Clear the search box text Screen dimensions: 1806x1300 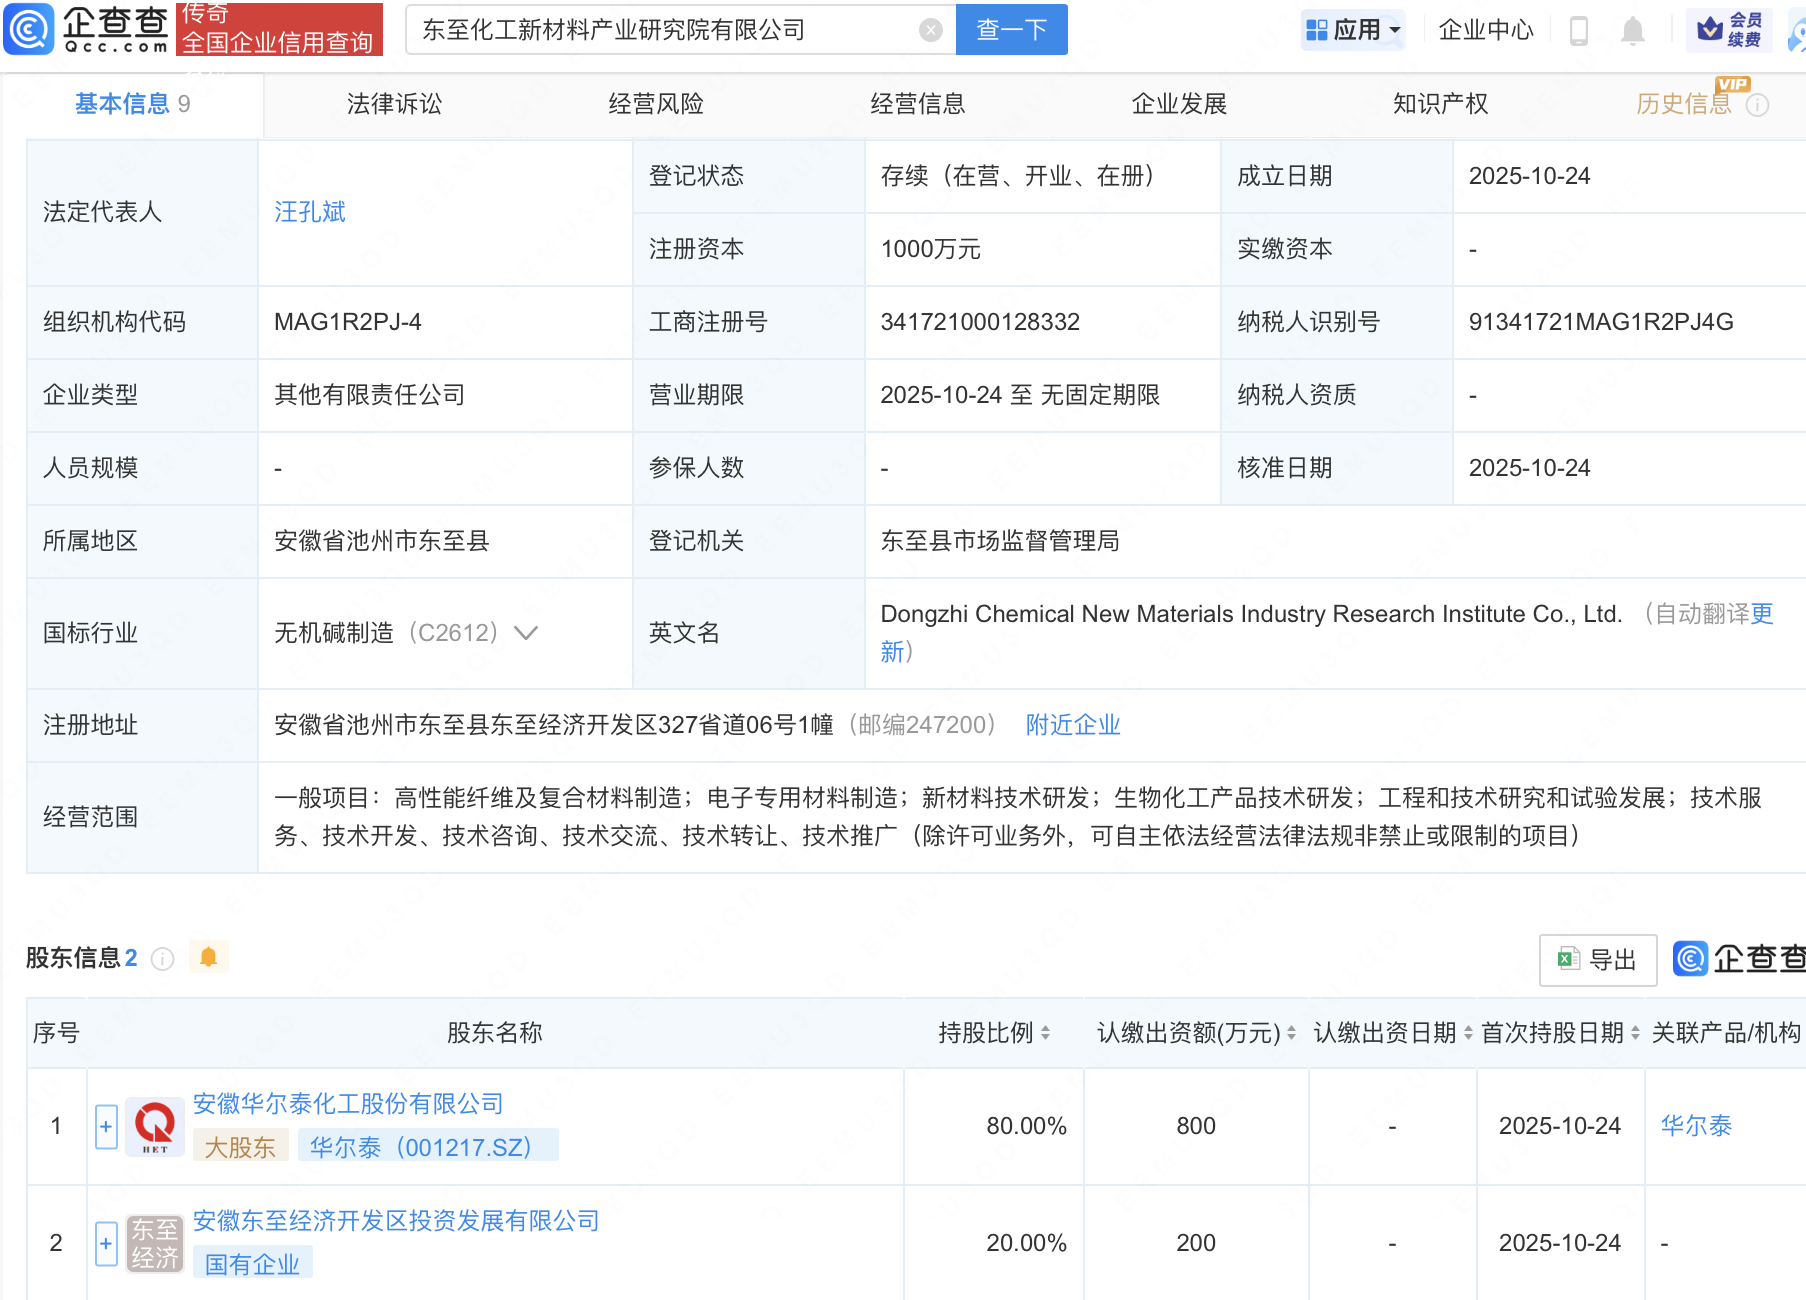[930, 30]
